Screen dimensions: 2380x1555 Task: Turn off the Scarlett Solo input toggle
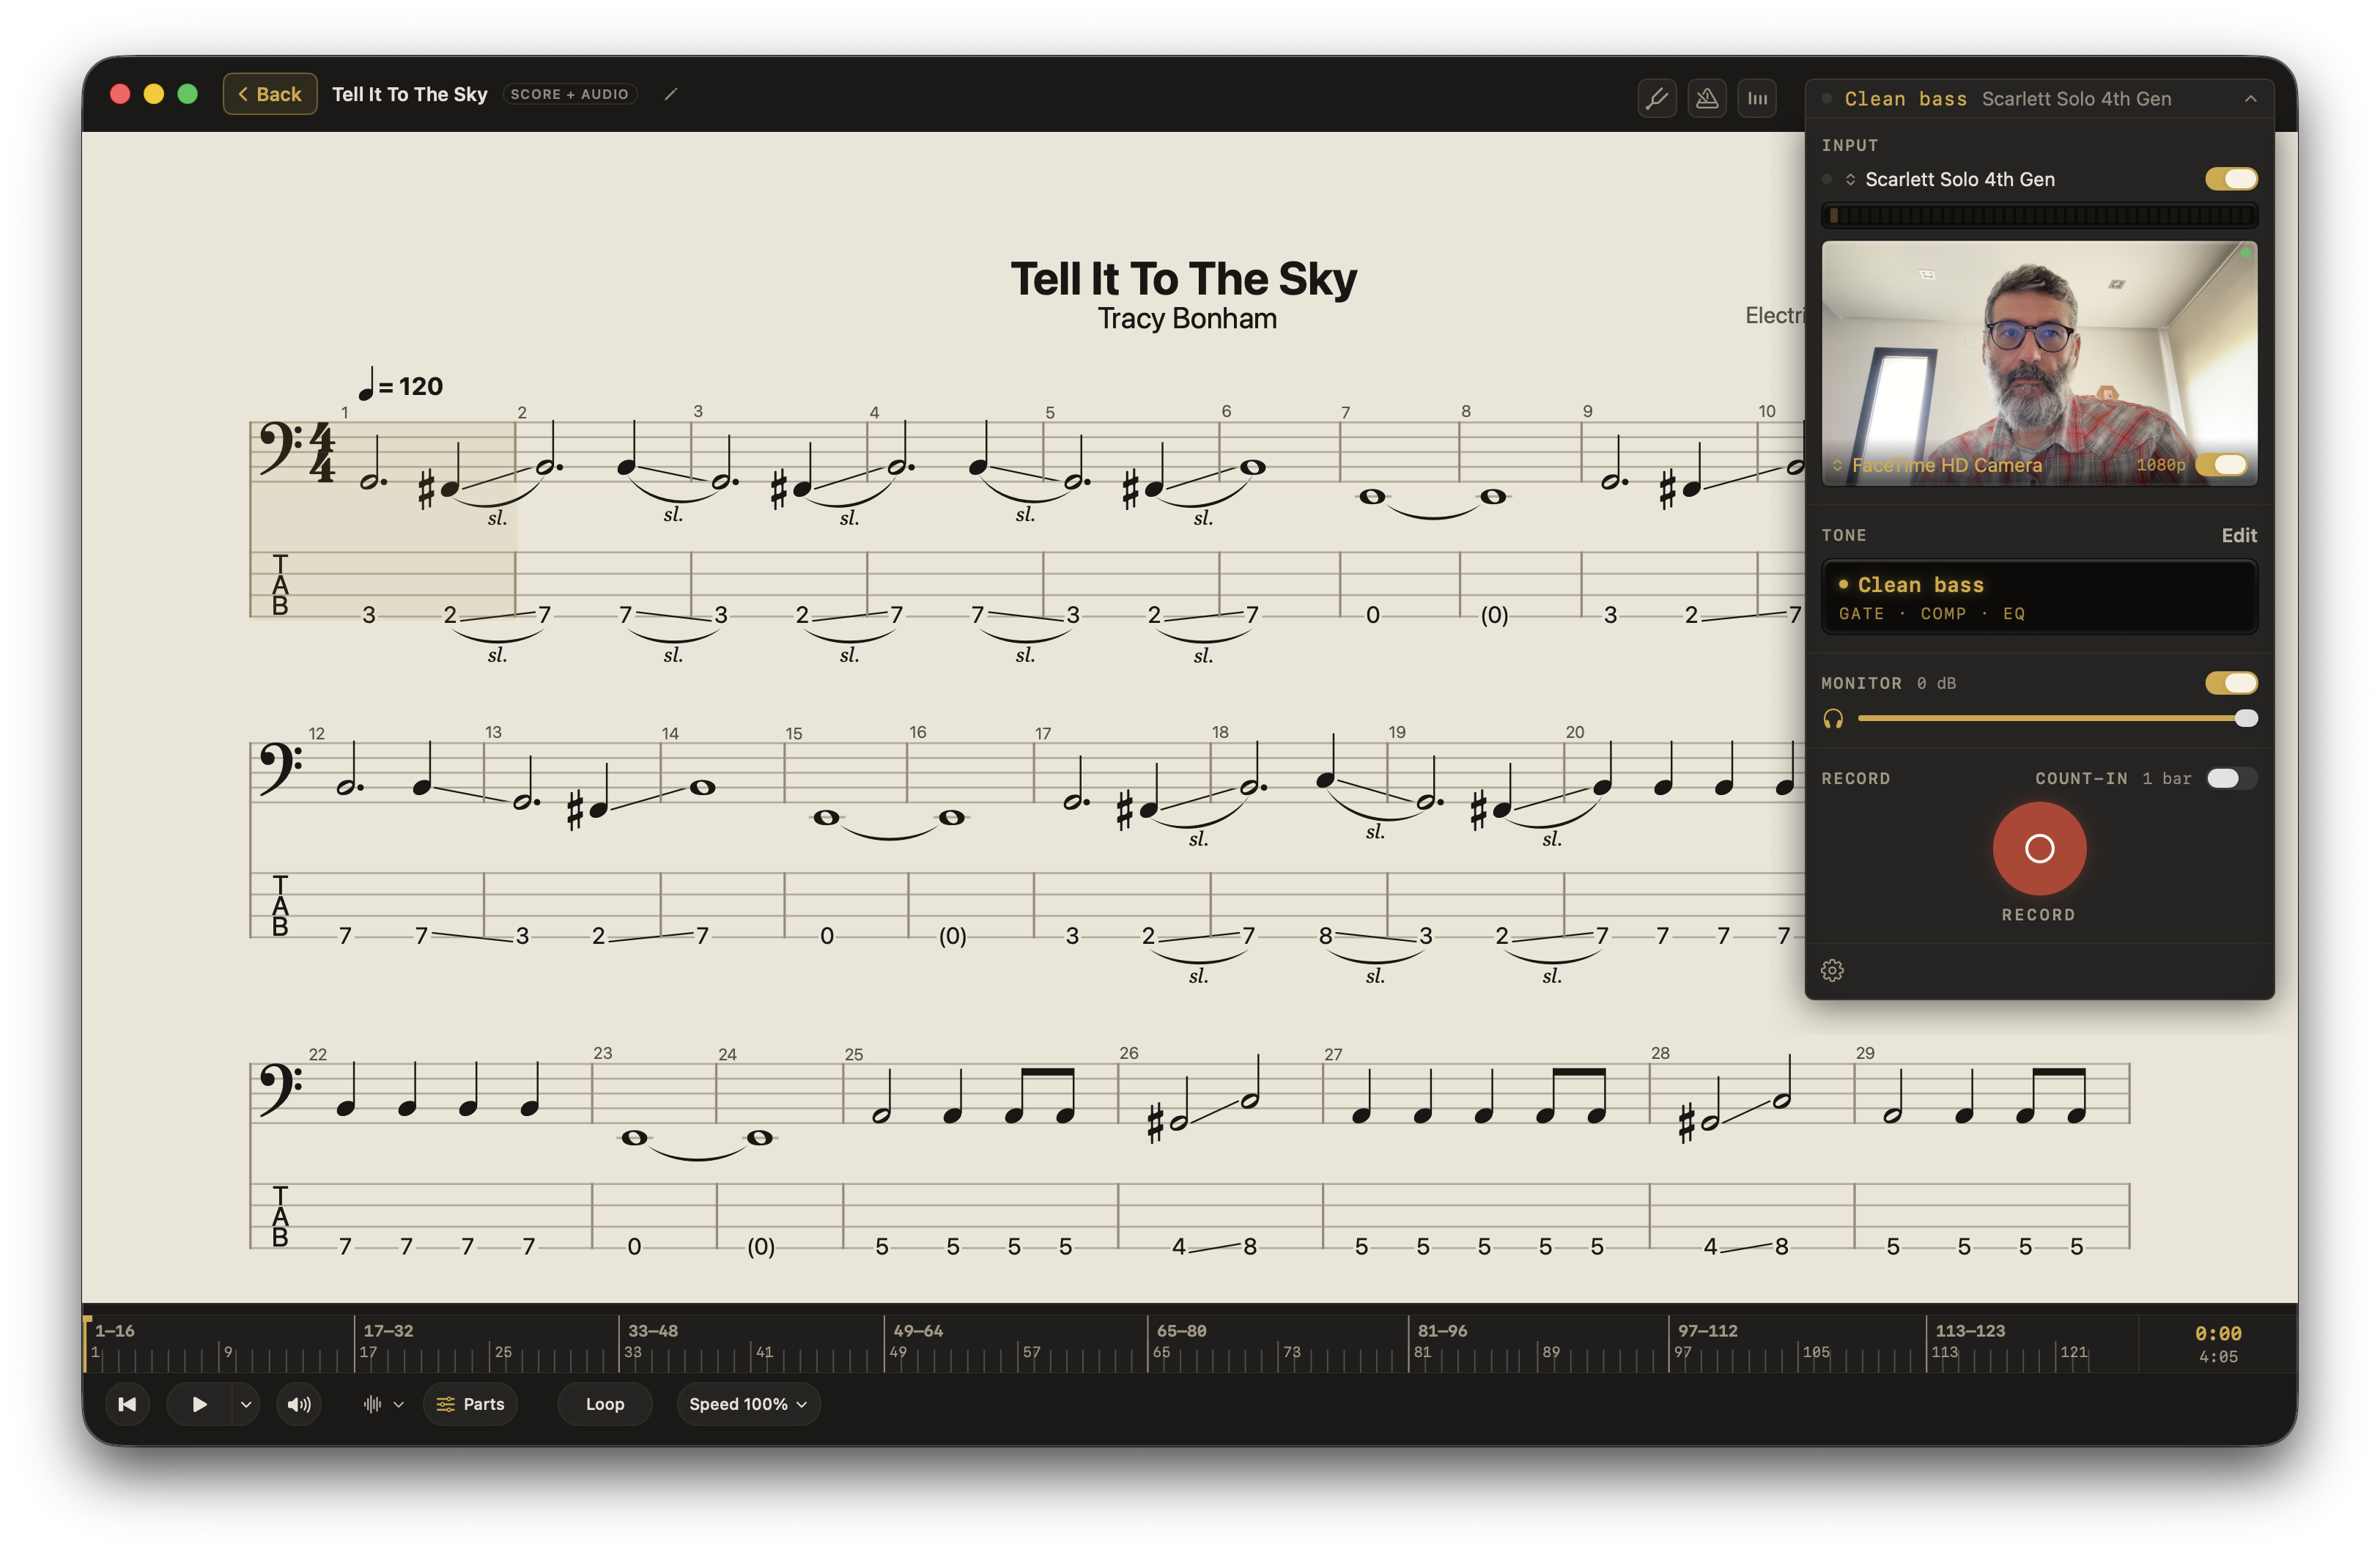click(2231, 179)
